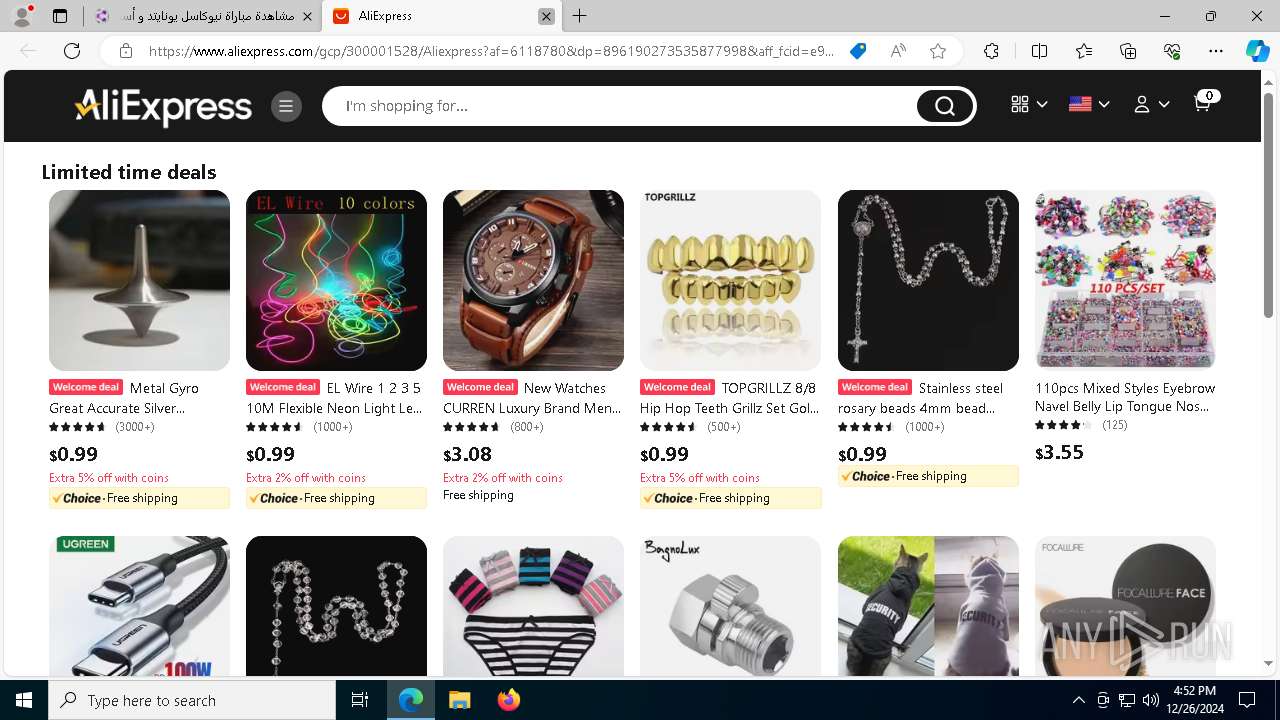
Task: Open the AliExpress shopping cart icon
Action: point(1204,102)
